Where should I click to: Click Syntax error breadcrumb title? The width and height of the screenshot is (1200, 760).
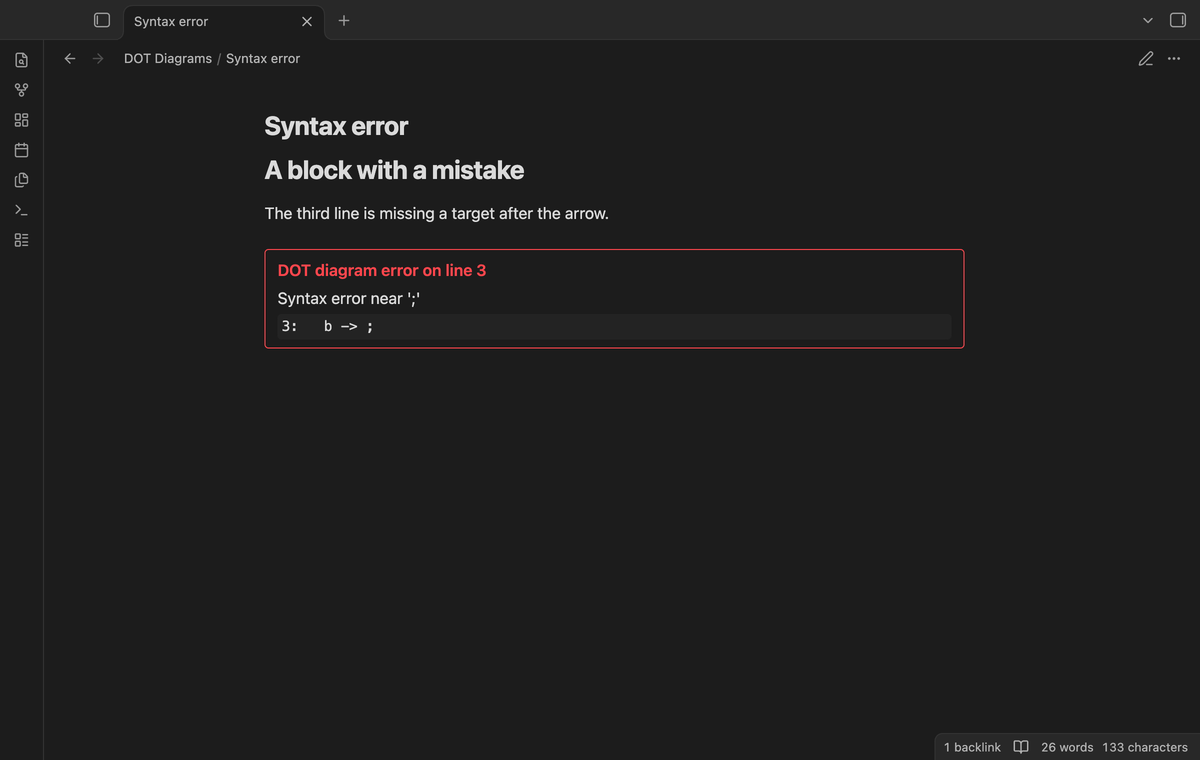tap(263, 59)
